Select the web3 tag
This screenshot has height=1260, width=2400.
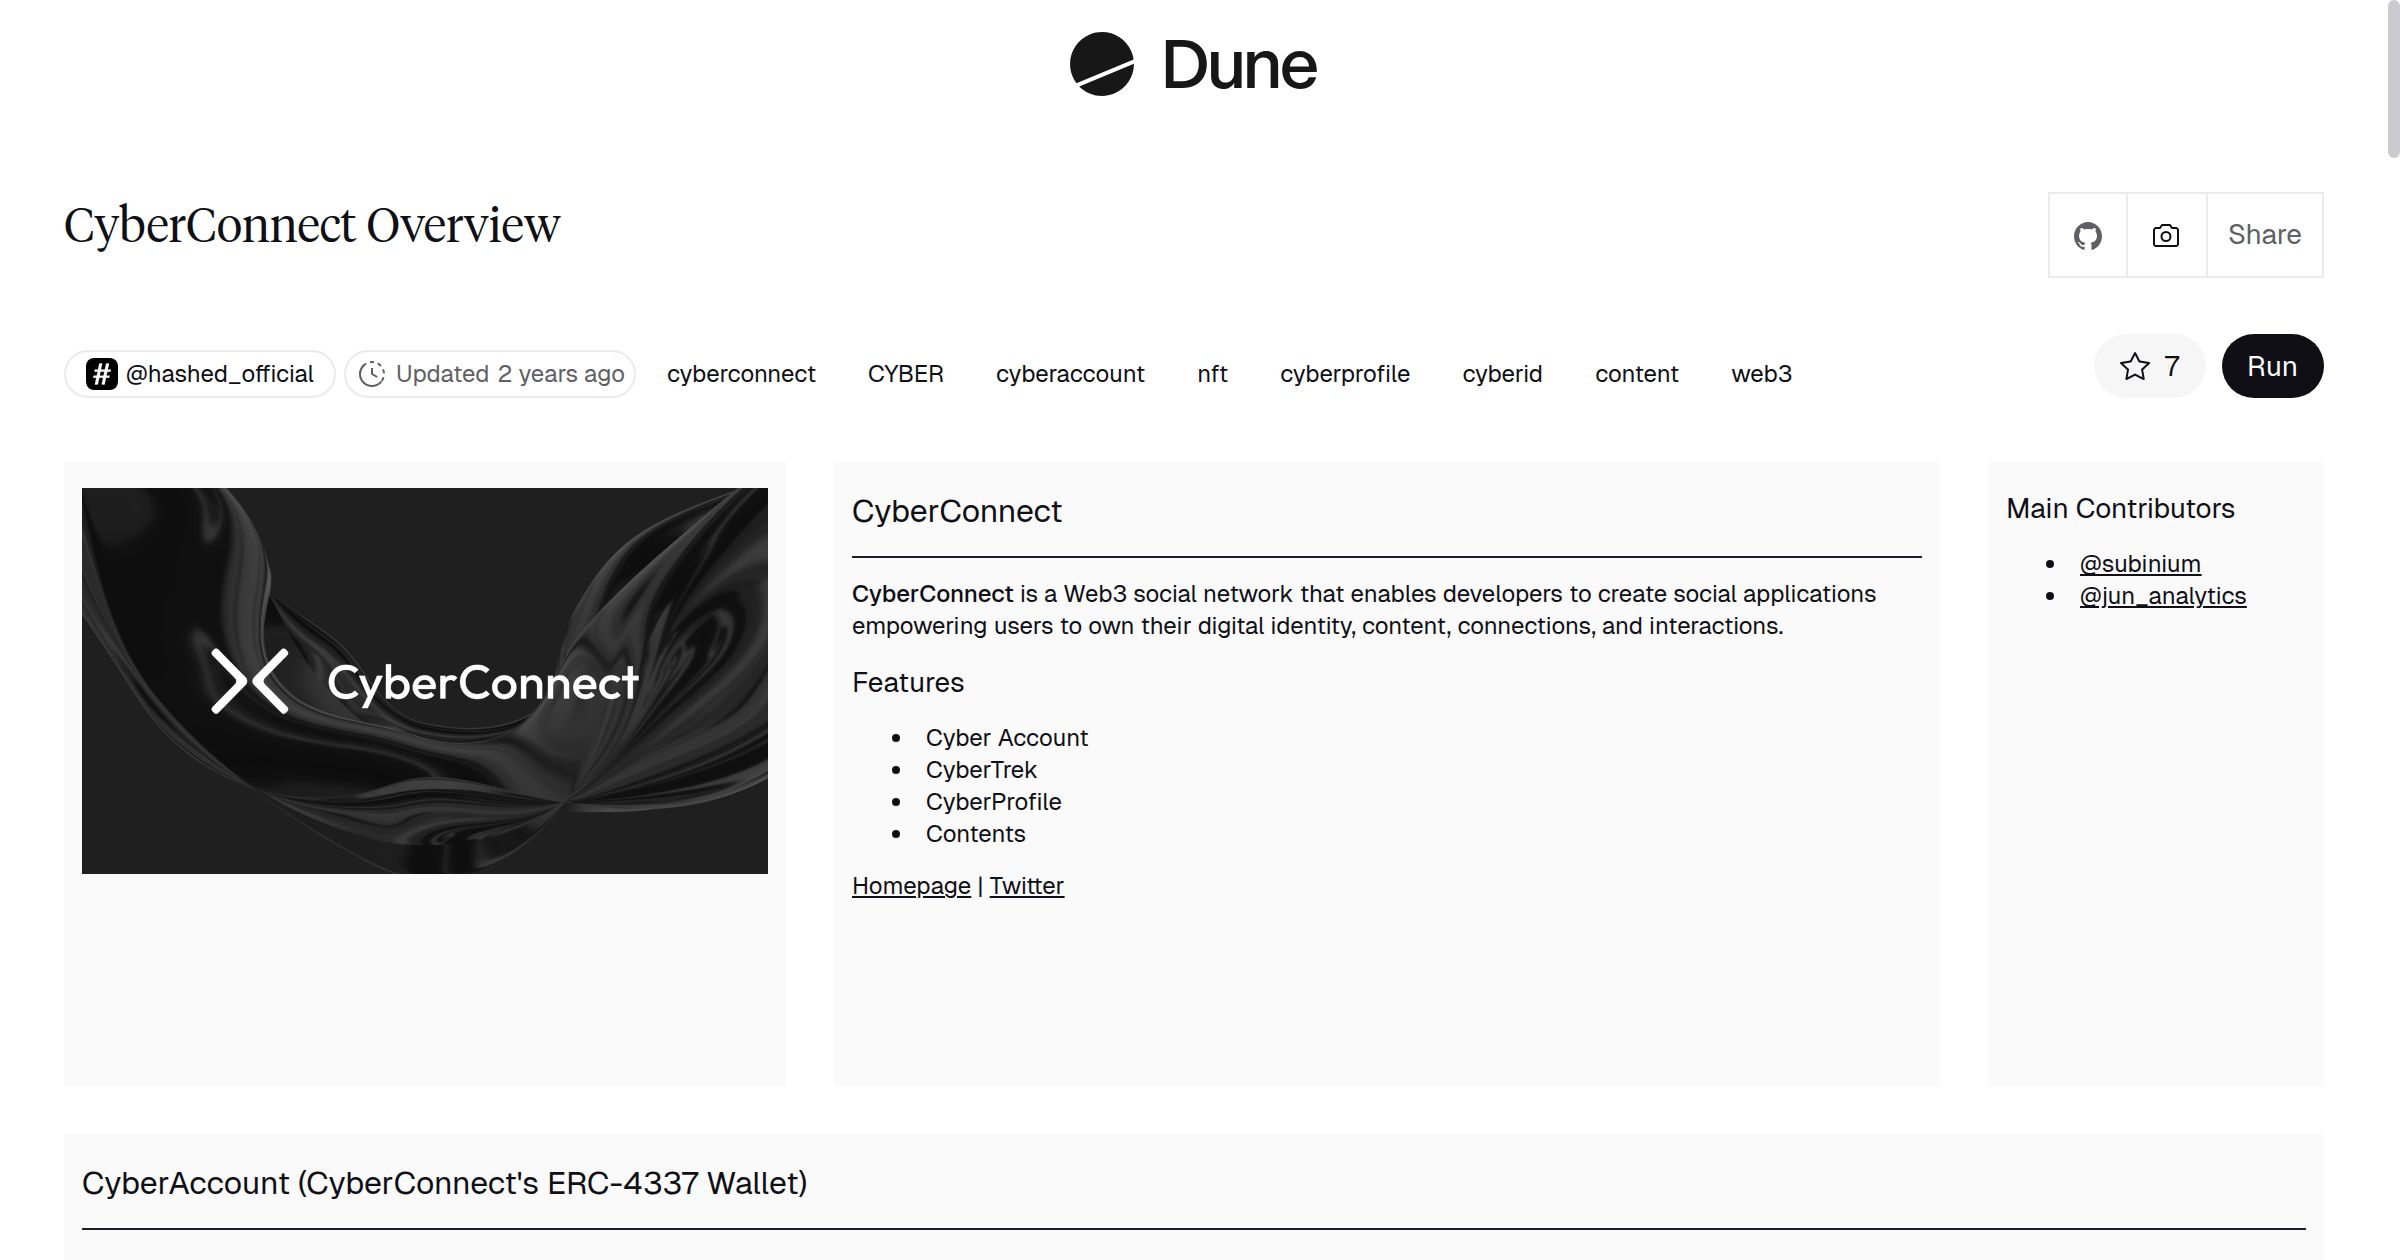pos(1761,374)
